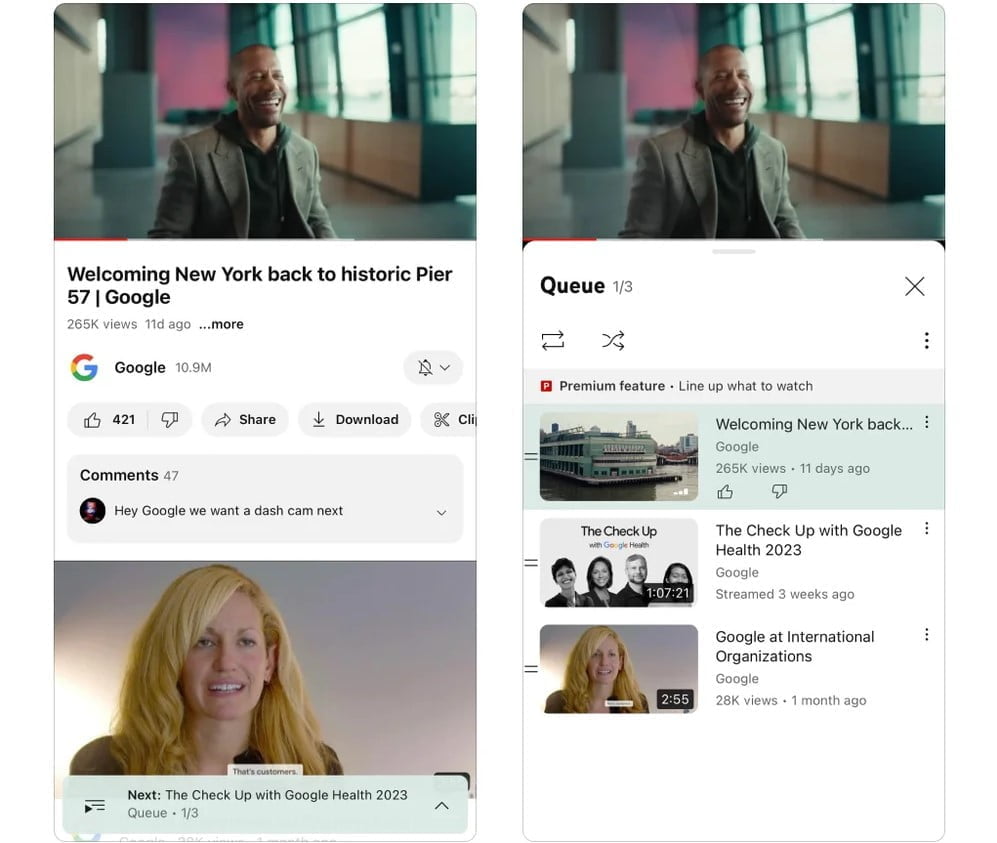Show more of the video description

[221, 324]
